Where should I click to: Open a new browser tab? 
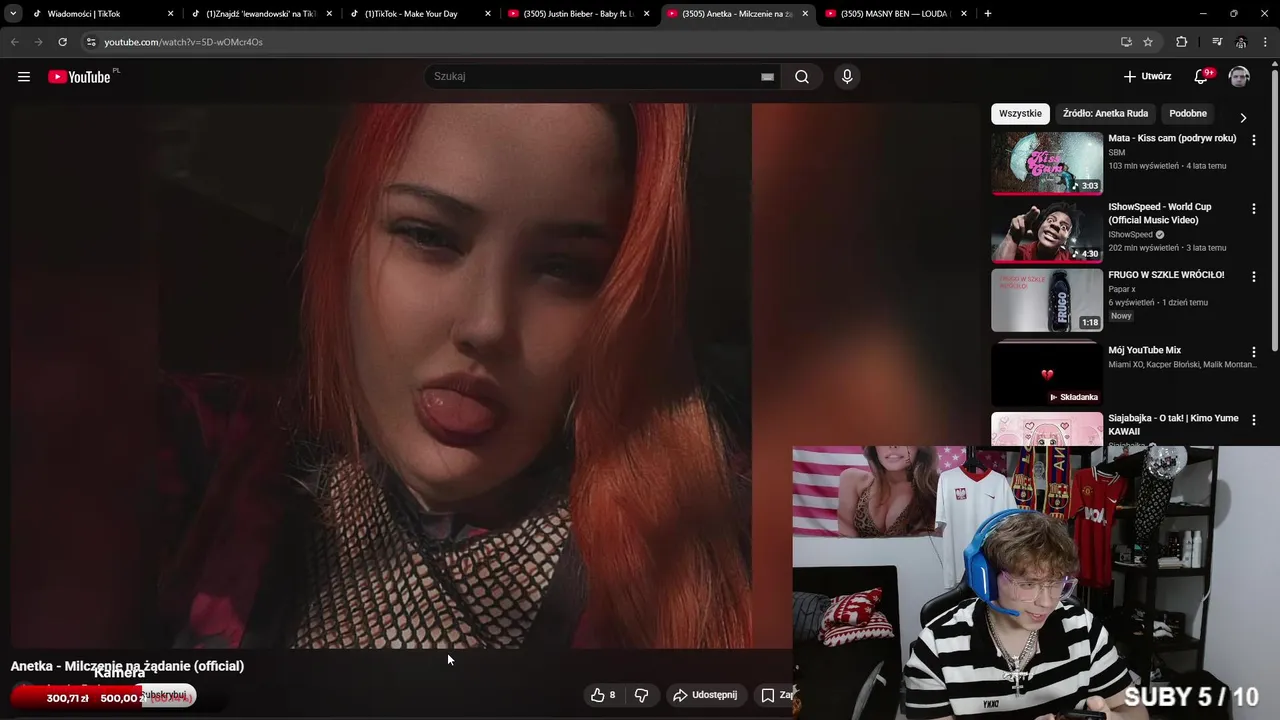(x=988, y=14)
